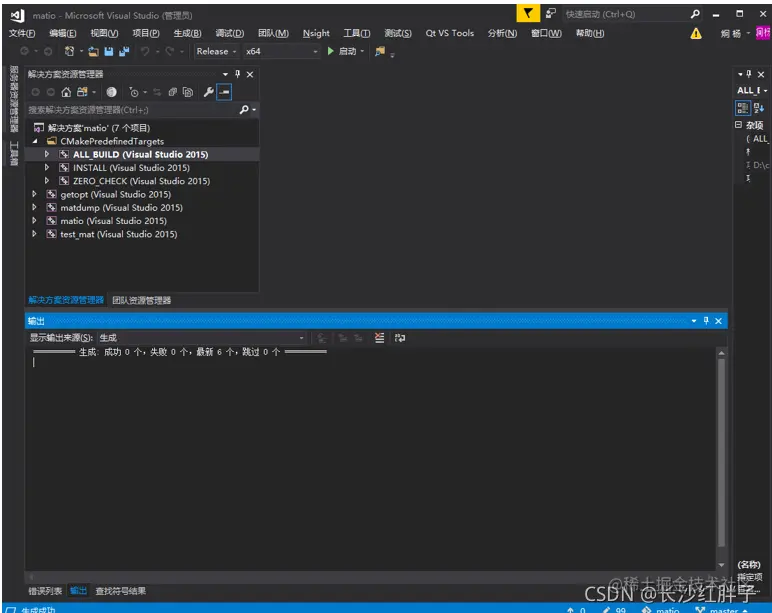The height and width of the screenshot is (613, 772).
Task: Click the New Project toolbar icon
Action: pos(69,51)
